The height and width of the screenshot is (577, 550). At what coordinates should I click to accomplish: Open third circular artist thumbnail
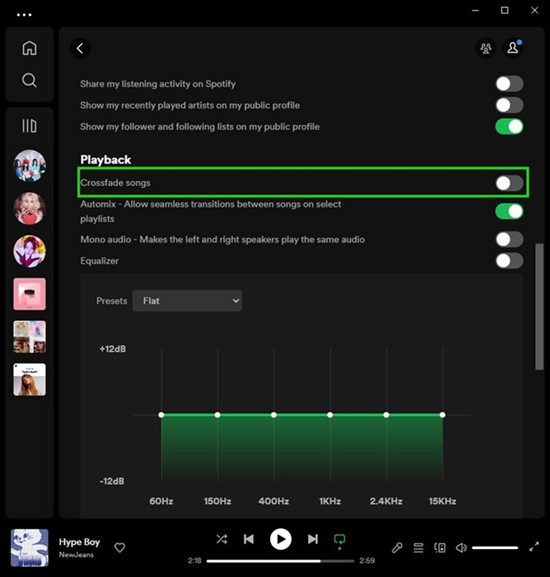29,251
